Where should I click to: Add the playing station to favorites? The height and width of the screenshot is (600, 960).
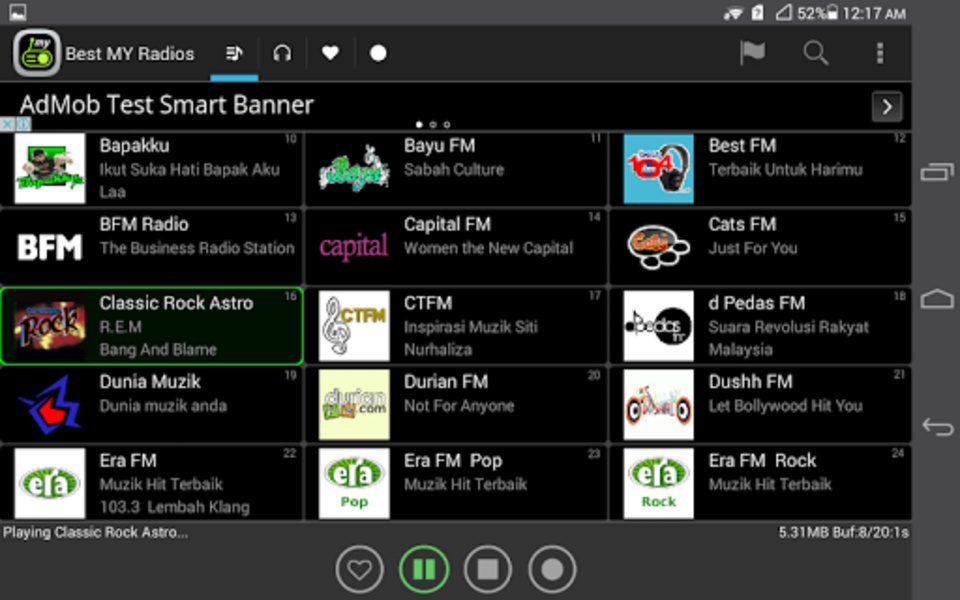pos(359,569)
